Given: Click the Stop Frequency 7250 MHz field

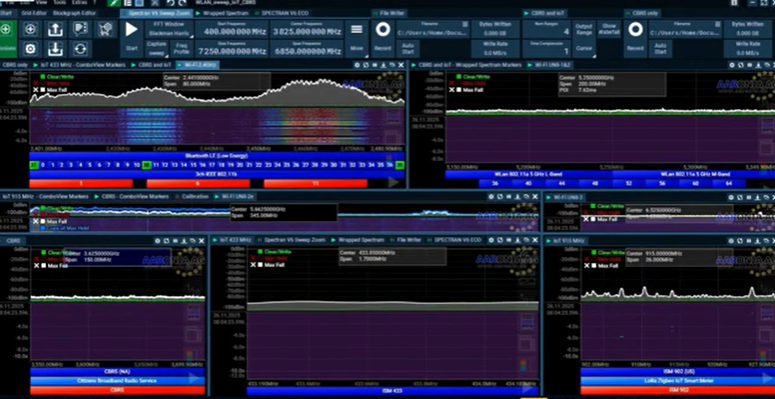Looking at the screenshot, I should click(x=232, y=49).
